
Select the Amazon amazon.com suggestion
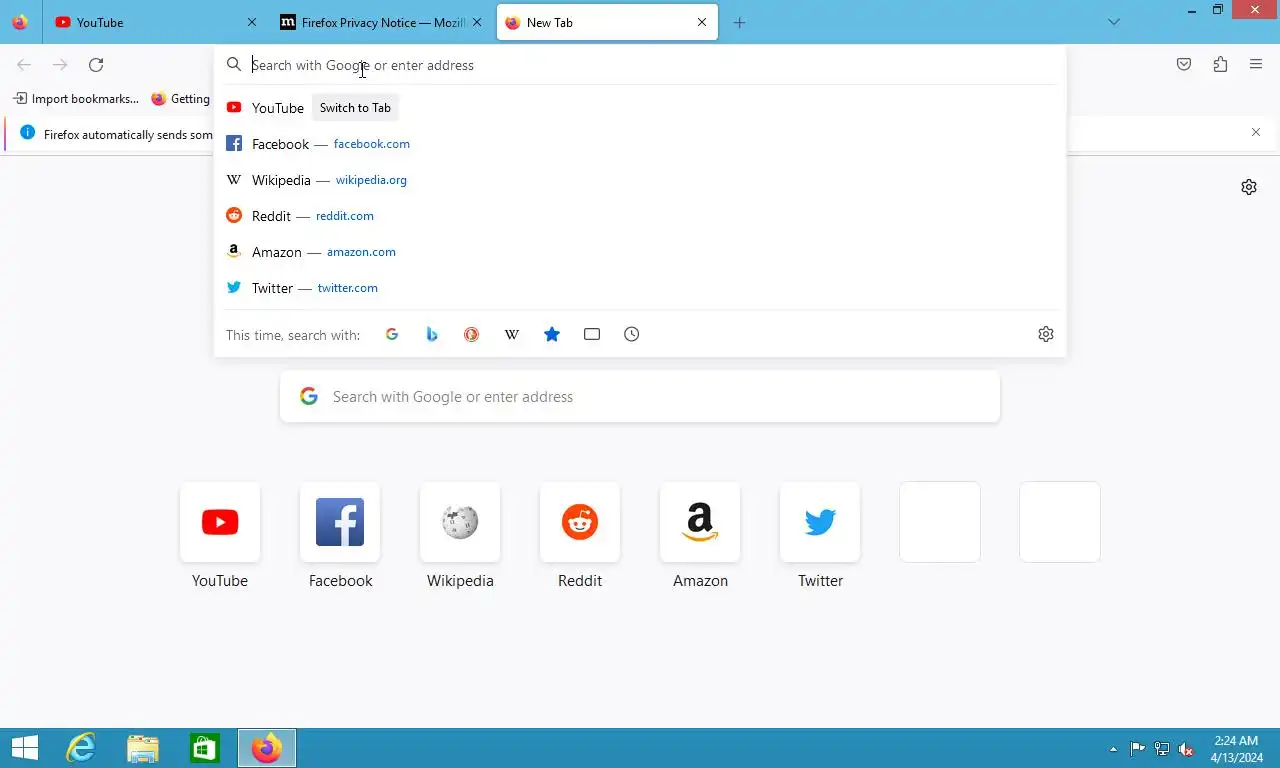[640, 252]
